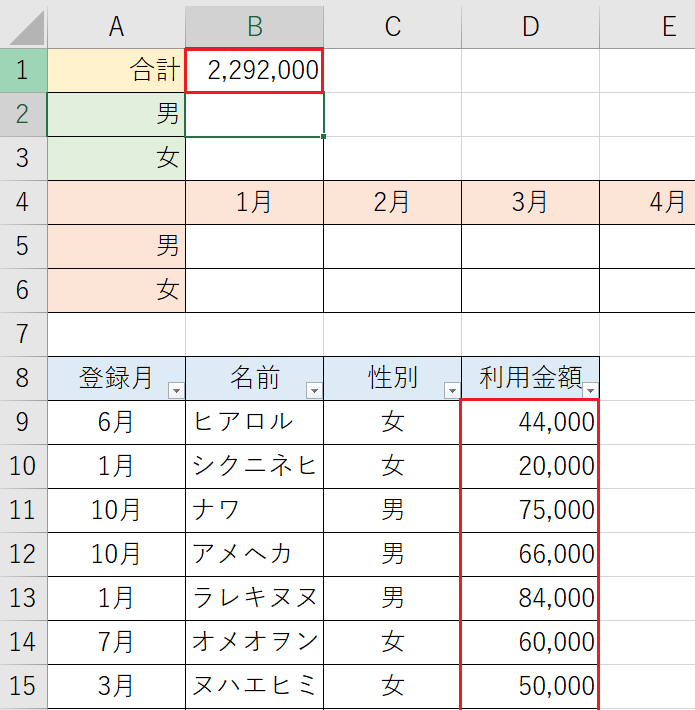Click the amount 60,000
This screenshot has width=695, height=710.
pos(530,642)
